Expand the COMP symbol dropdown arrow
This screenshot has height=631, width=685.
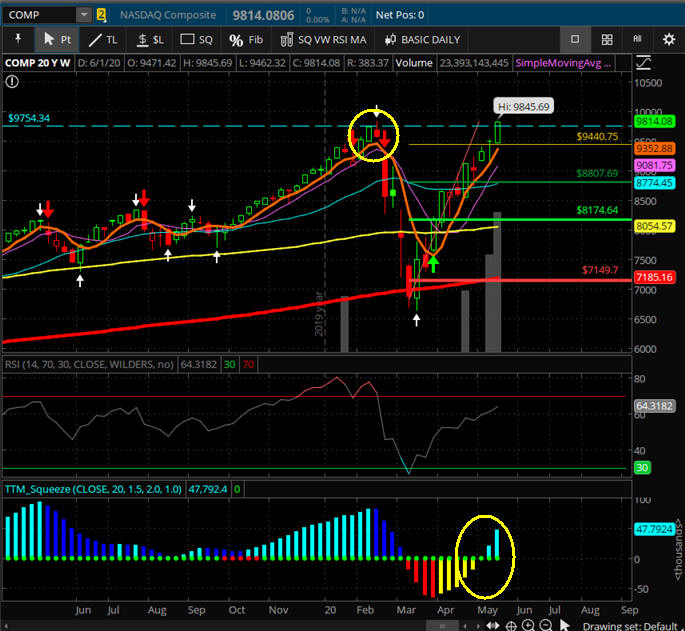(83, 15)
